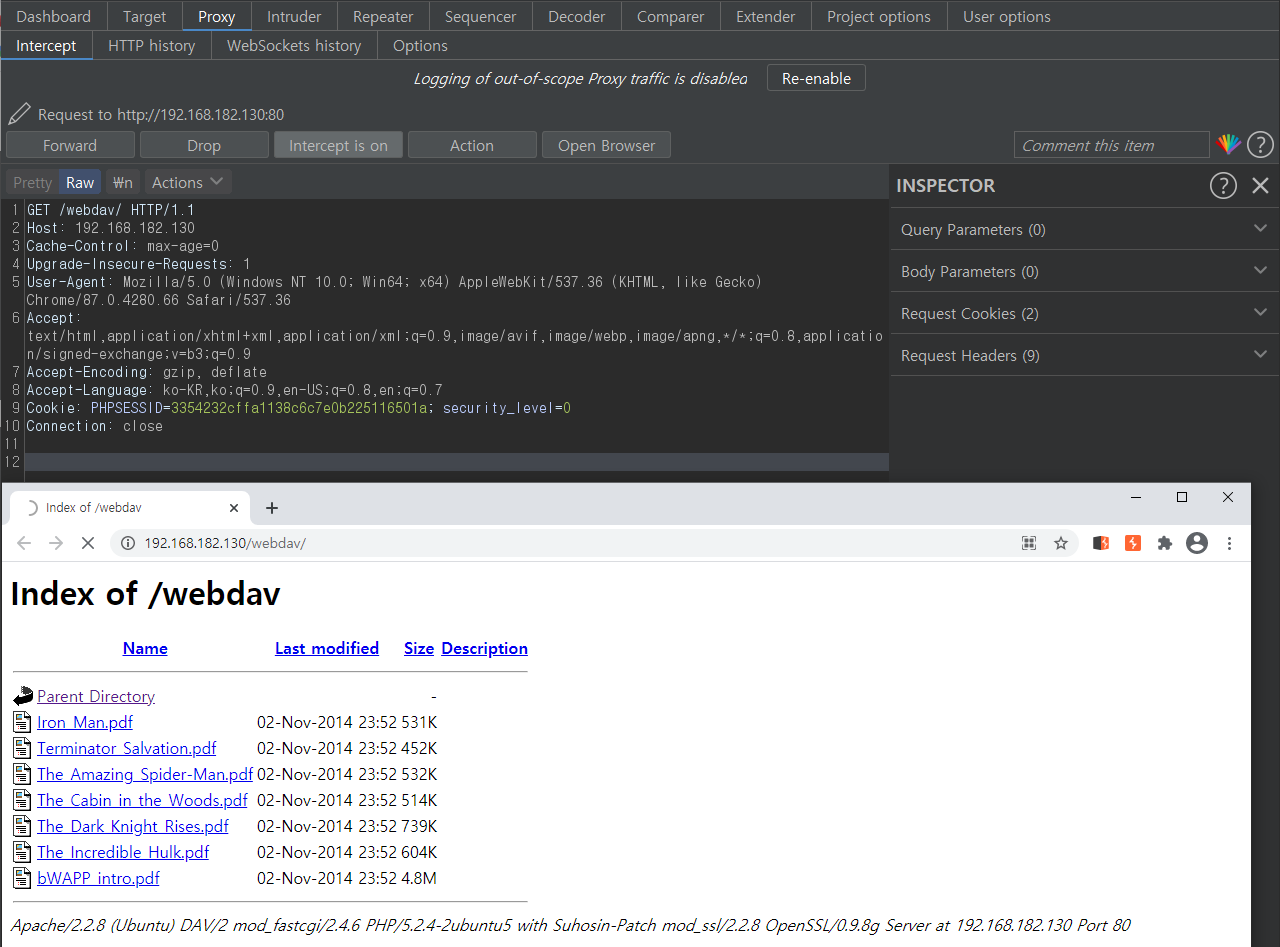
Task: Click the file icon beside The_Dark_Knight_Rises.pdf
Action: tap(22, 826)
